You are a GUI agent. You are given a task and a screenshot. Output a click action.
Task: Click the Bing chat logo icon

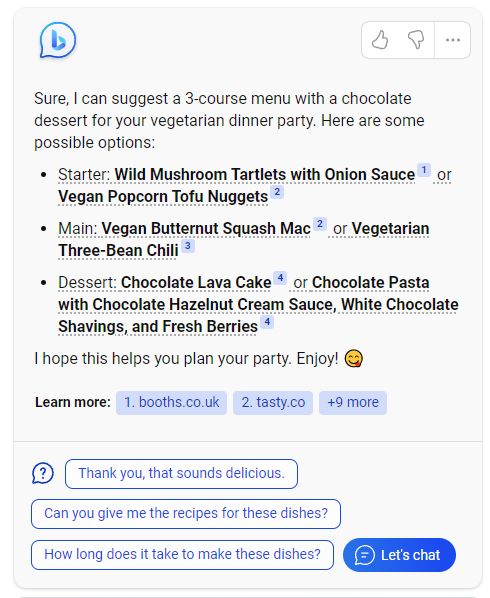(x=58, y=41)
